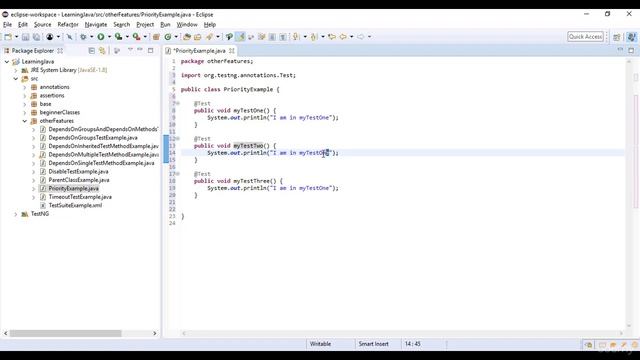
Task: Click the External Tools run icon
Action: tap(136, 37)
